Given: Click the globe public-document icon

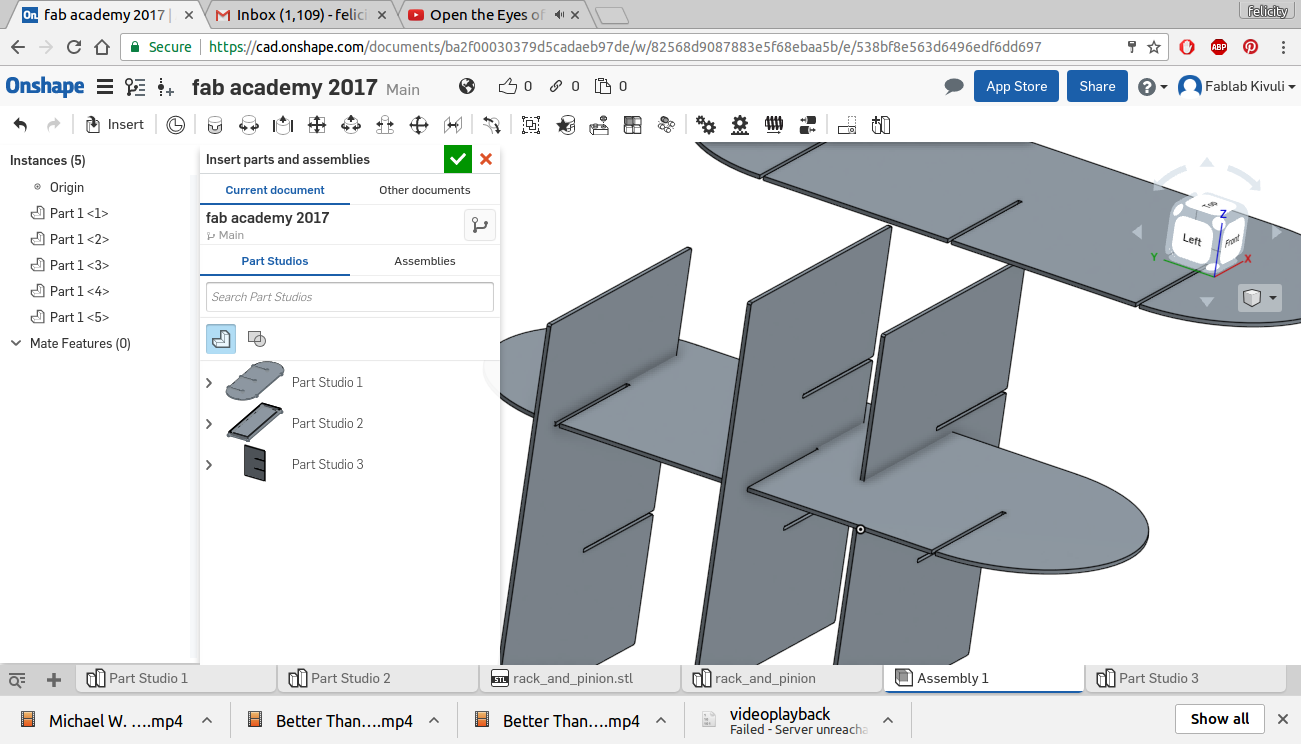Looking at the screenshot, I should click(x=467, y=86).
